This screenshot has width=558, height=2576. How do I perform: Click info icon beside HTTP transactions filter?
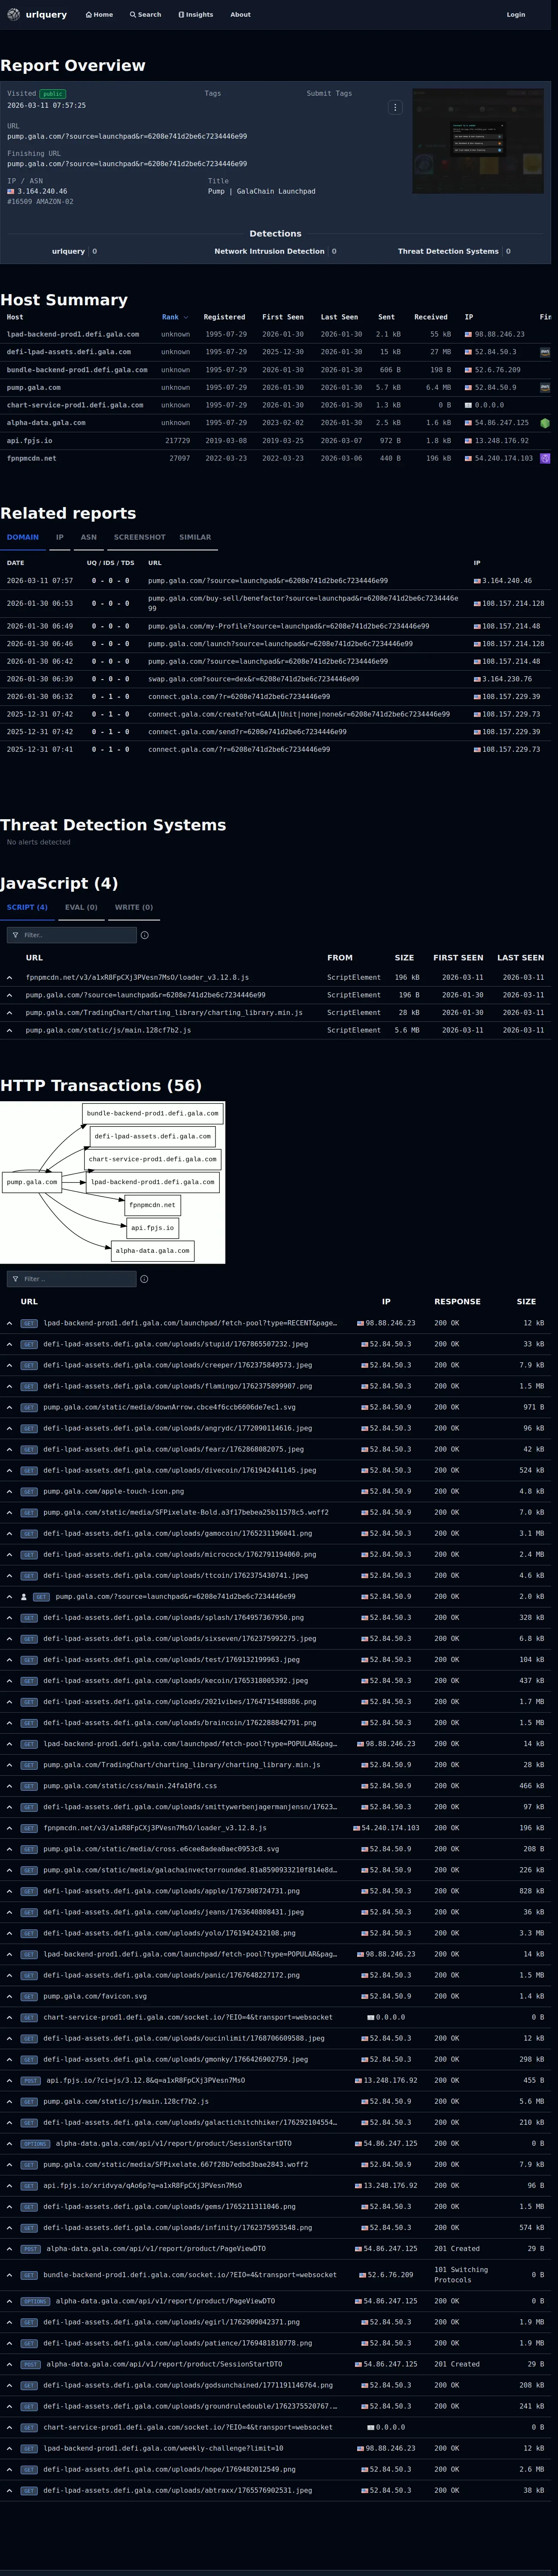(144, 1279)
